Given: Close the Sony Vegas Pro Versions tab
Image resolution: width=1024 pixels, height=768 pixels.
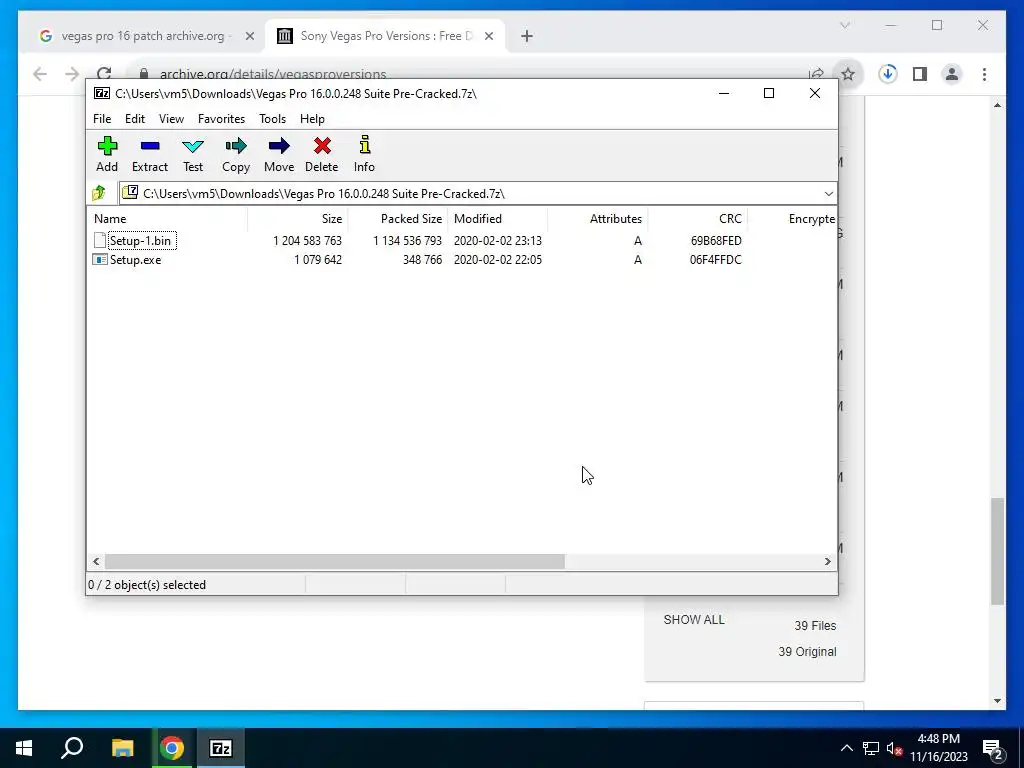Looking at the screenshot, I should point(488,36).
